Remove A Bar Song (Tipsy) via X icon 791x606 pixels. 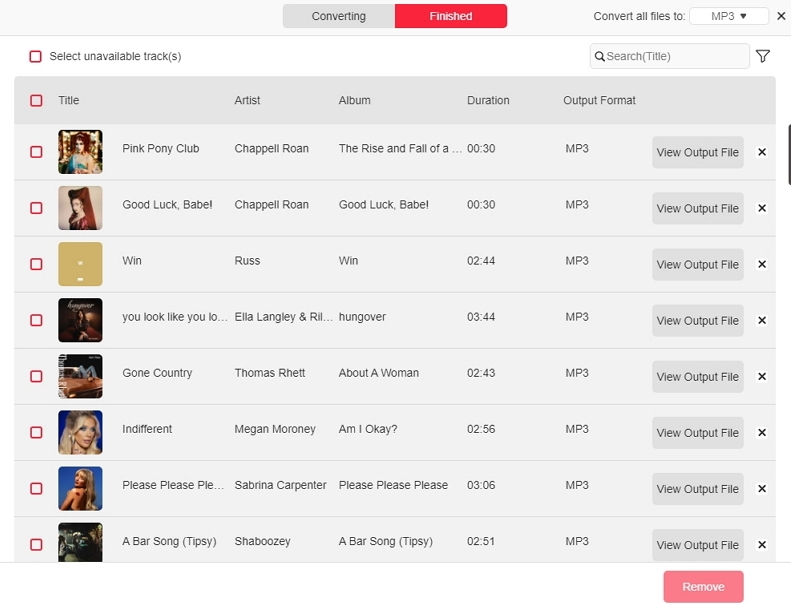click(762, 544)
